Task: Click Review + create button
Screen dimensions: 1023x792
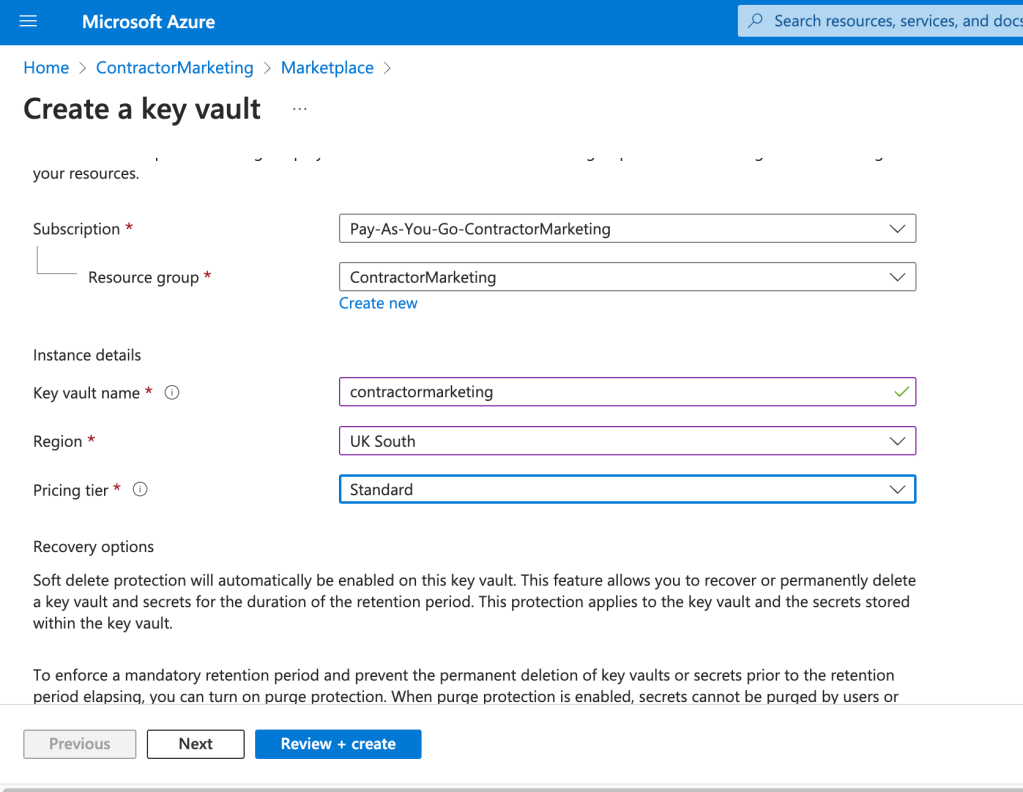Action: click(338, 744)
